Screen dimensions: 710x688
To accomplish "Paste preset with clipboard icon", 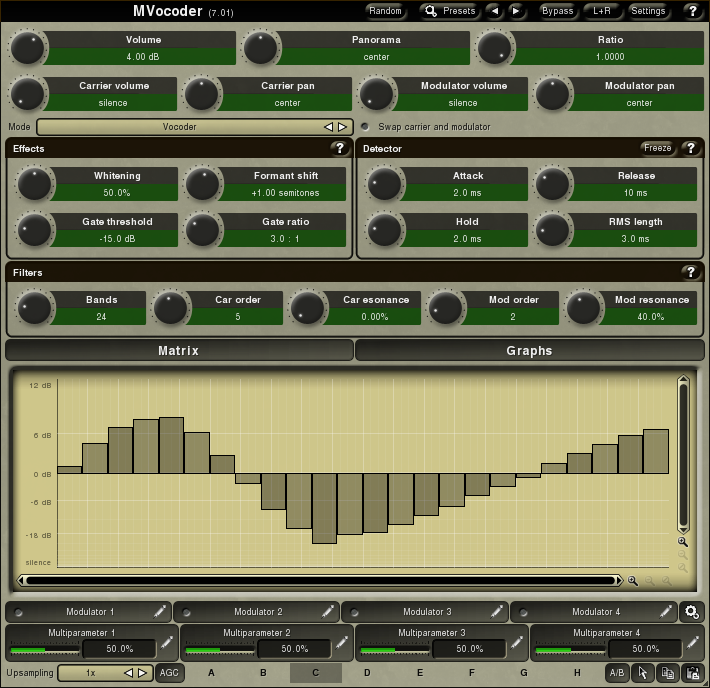I will [692, 673].
